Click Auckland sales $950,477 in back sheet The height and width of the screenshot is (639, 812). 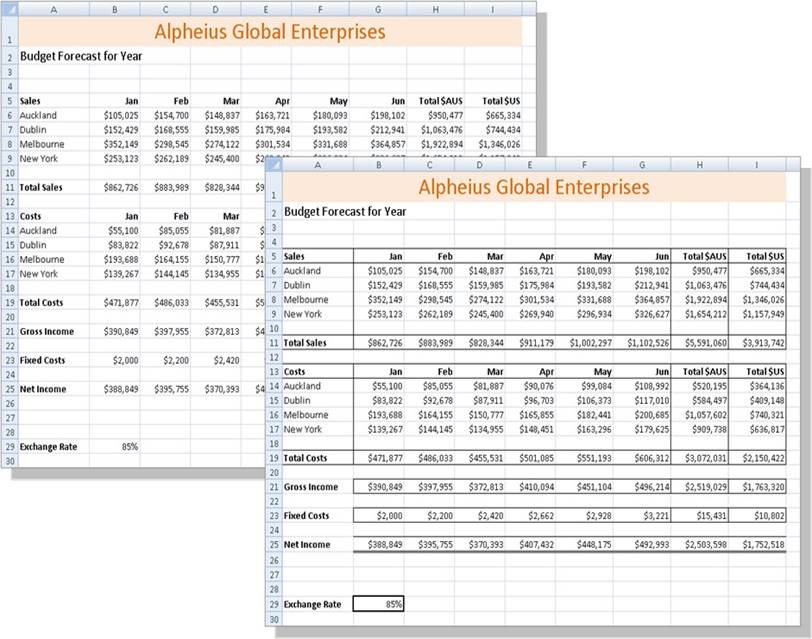[x=436, y=115]
